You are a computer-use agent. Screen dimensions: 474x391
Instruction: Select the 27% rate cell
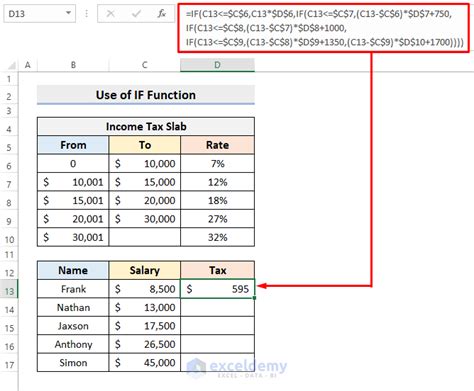[x=217, y=219]
